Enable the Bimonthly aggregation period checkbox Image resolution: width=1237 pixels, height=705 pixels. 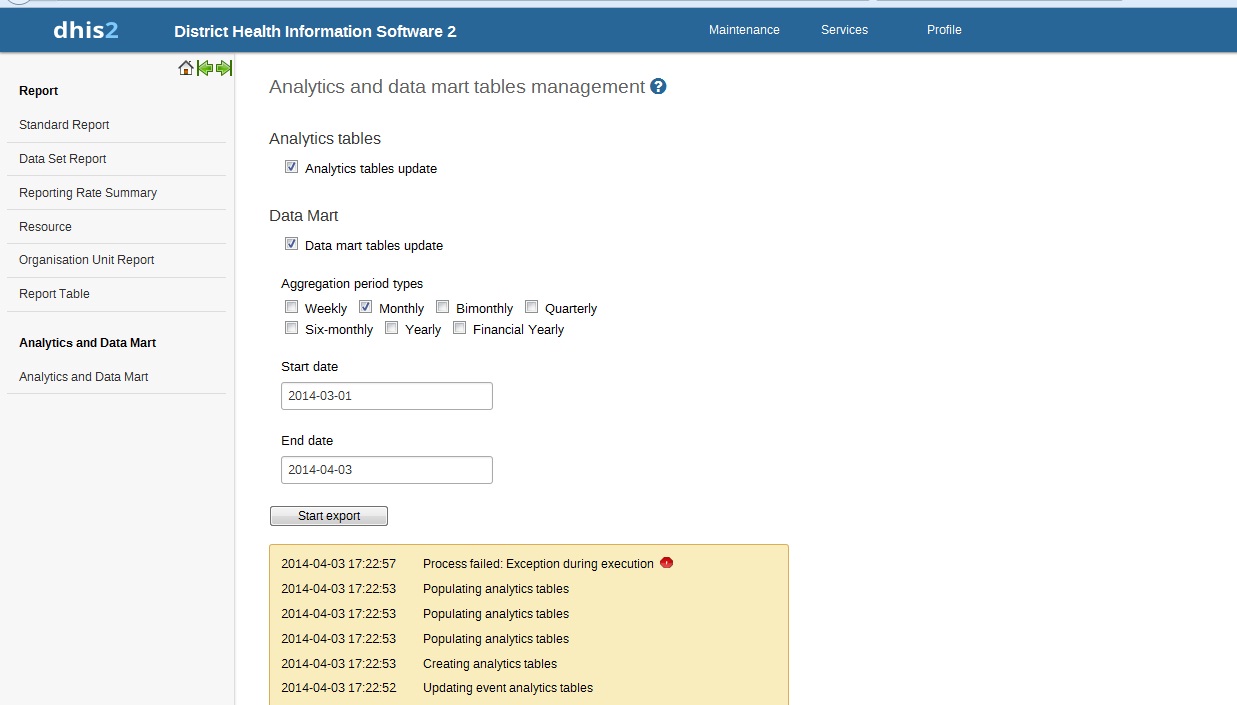coord(443,307)
